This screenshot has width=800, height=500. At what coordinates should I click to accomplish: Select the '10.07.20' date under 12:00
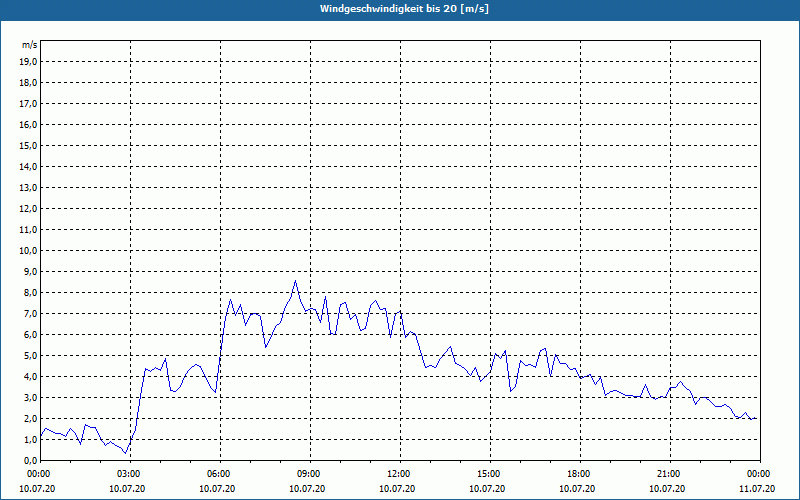(397, 489)
